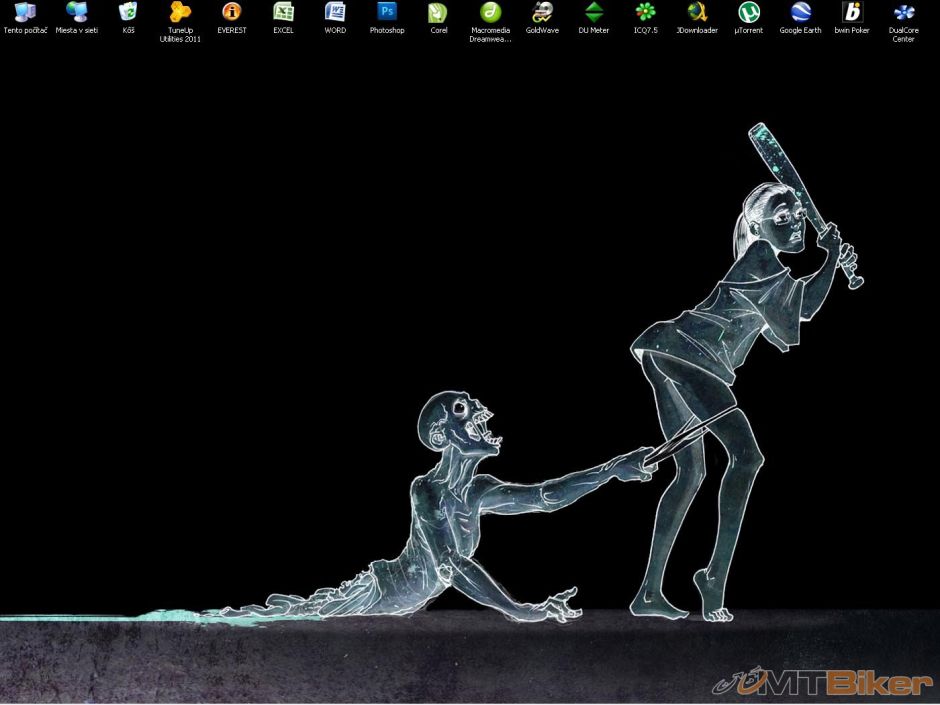The width and height of the screenshot is (940, 705).
Task: Click the Kôš recycle bin icon
Action: point(128,13)
